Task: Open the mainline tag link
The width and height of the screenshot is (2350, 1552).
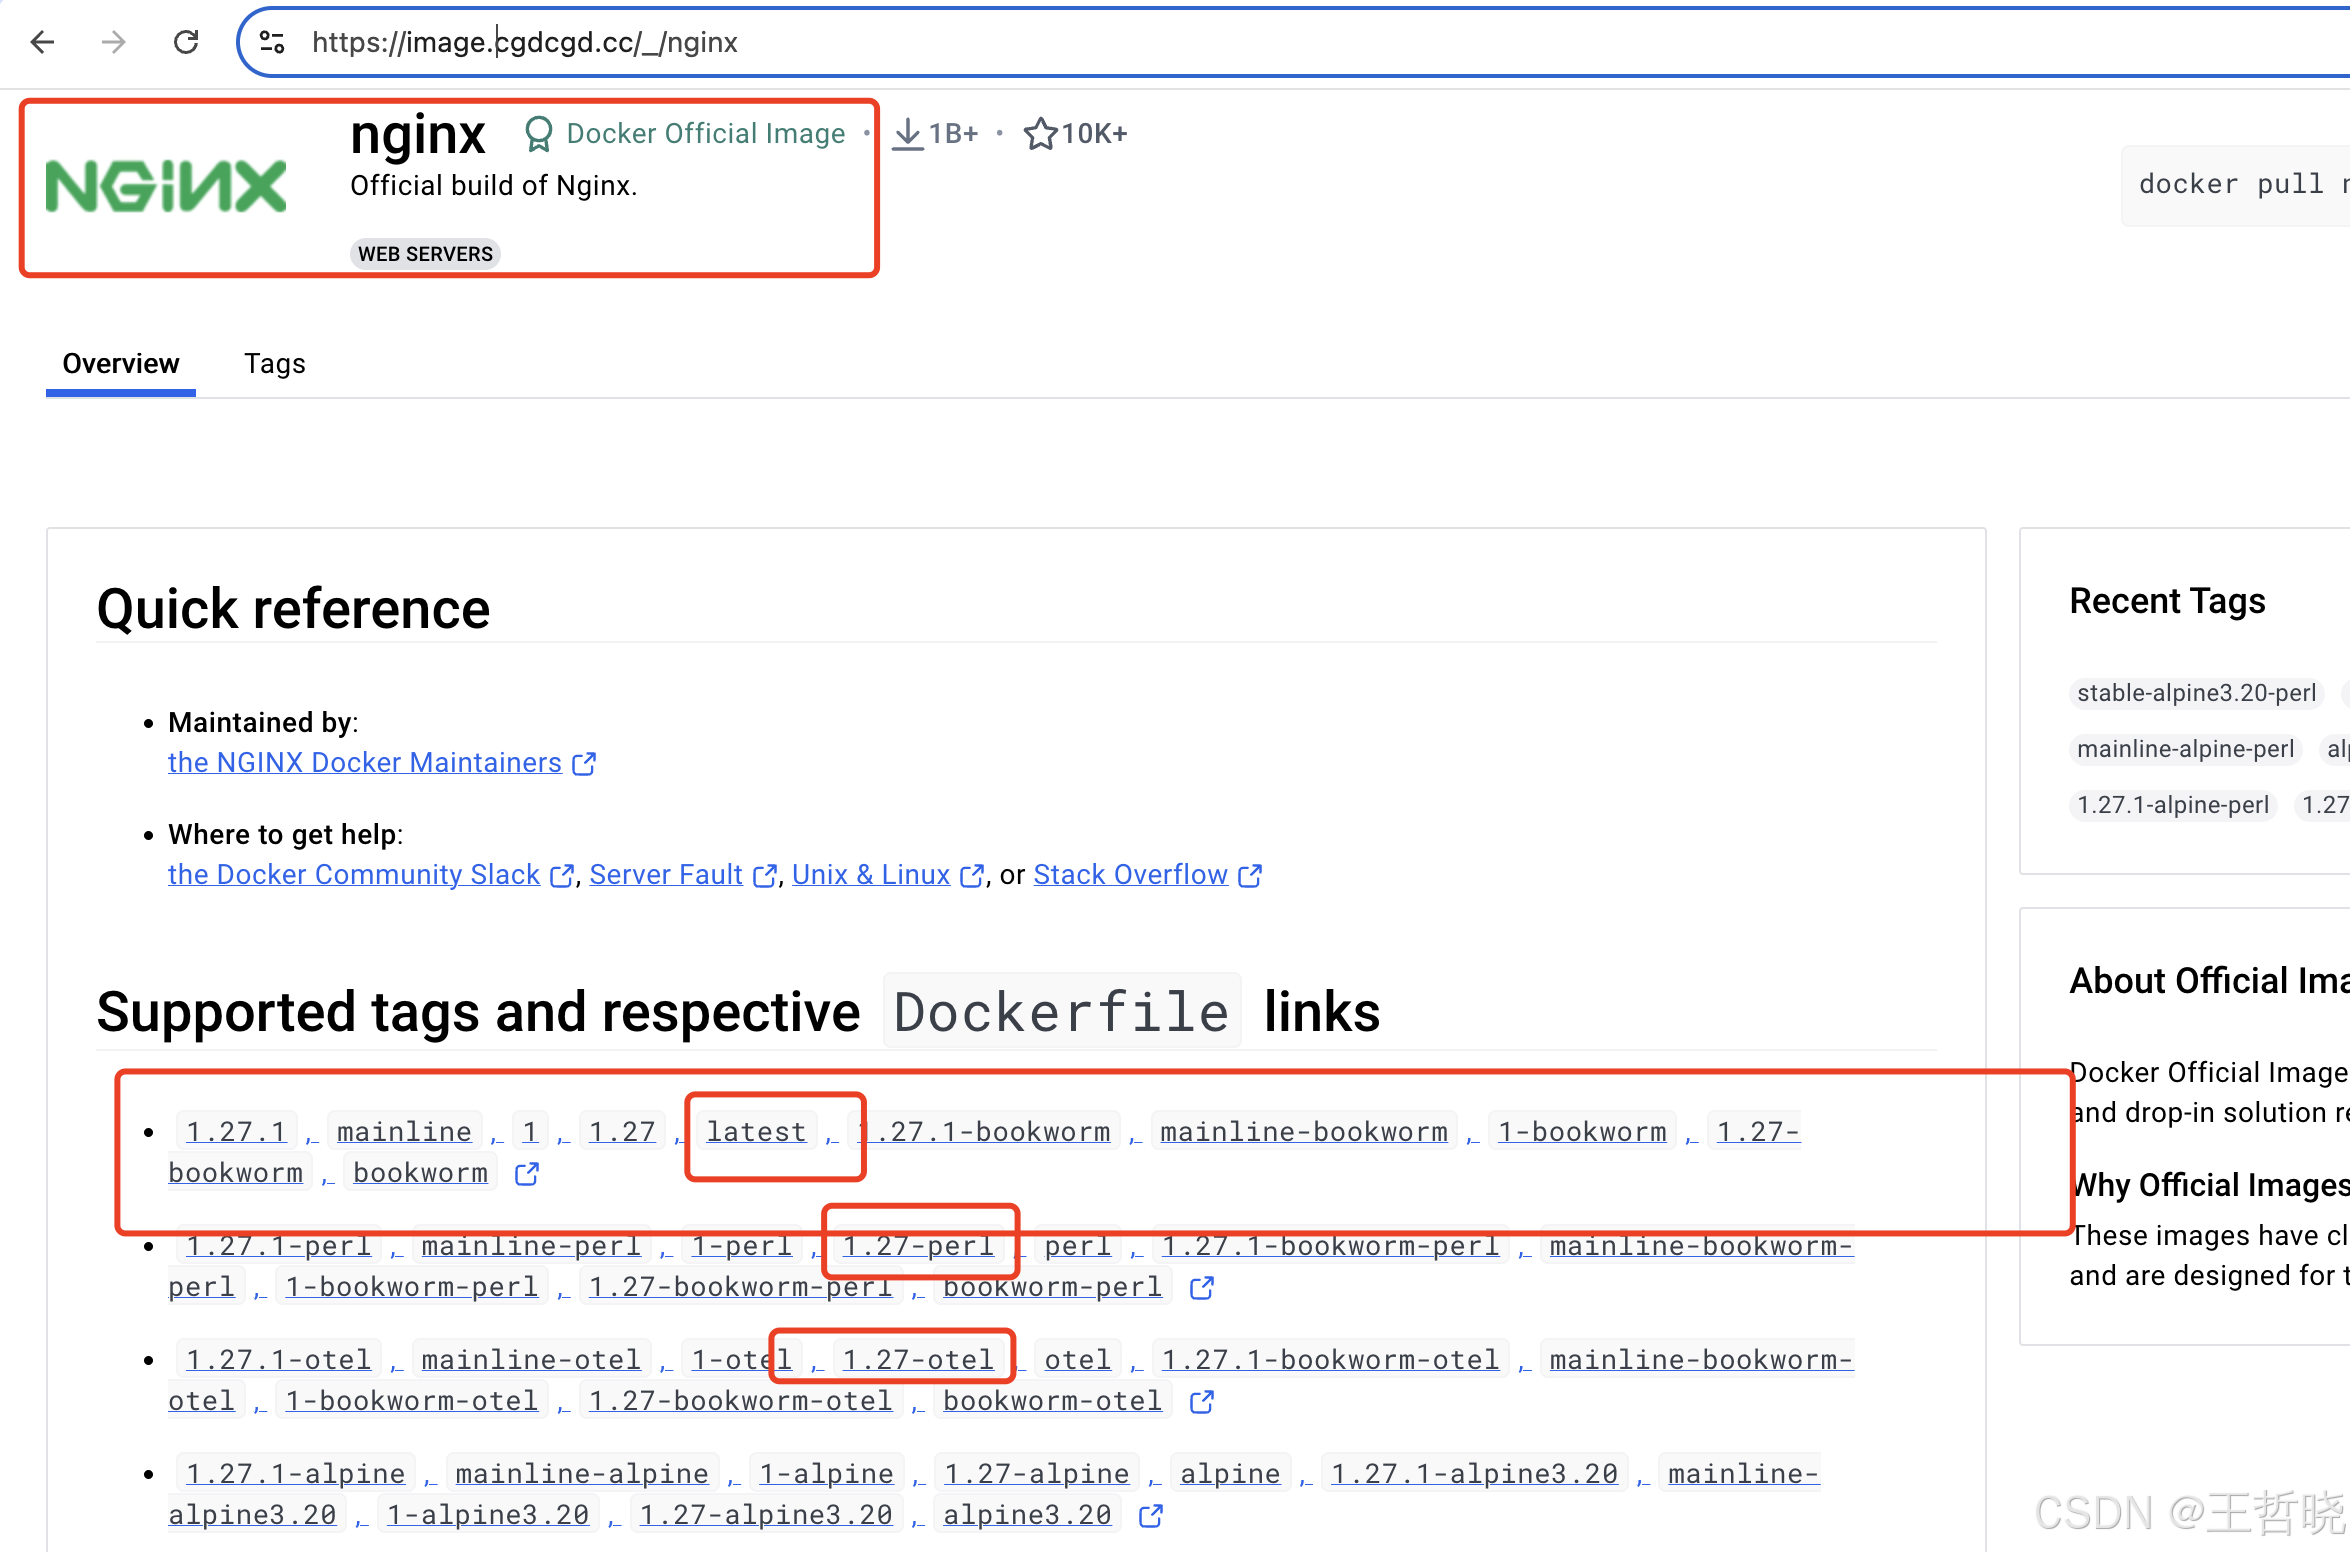Action: [x=404, y=1132]
